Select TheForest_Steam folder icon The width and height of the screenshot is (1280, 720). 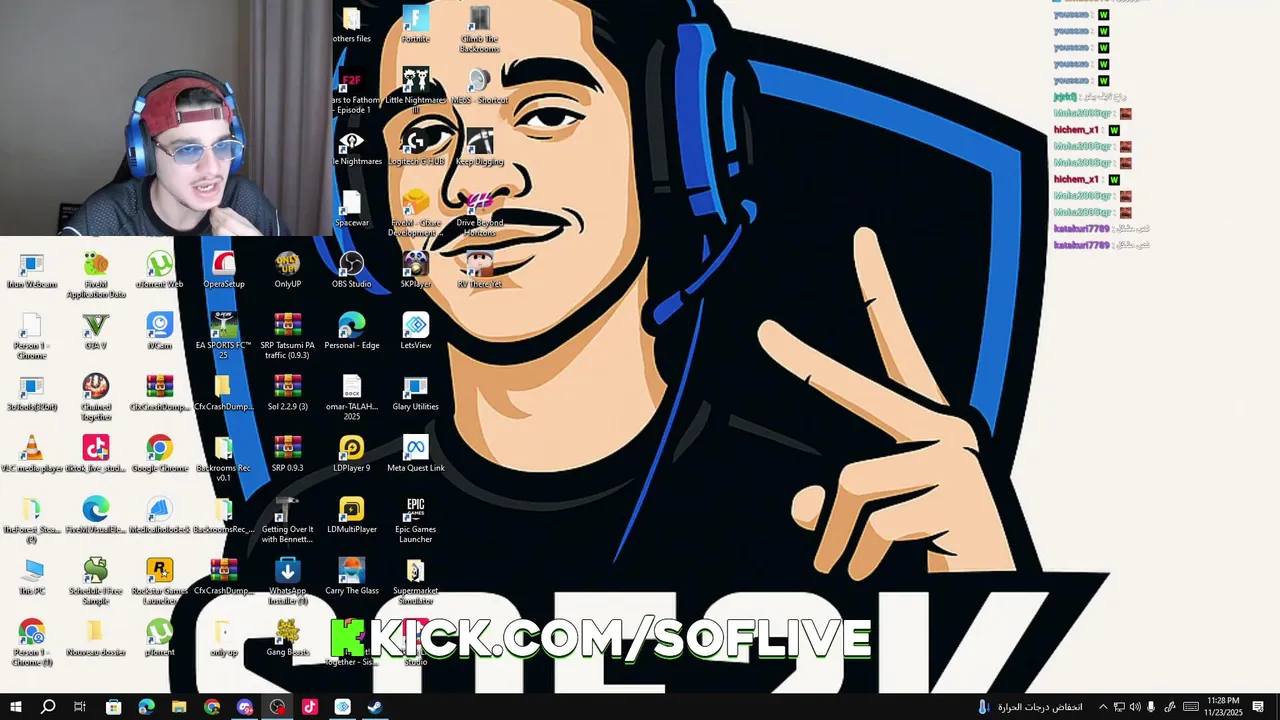[x=32, y=520]
